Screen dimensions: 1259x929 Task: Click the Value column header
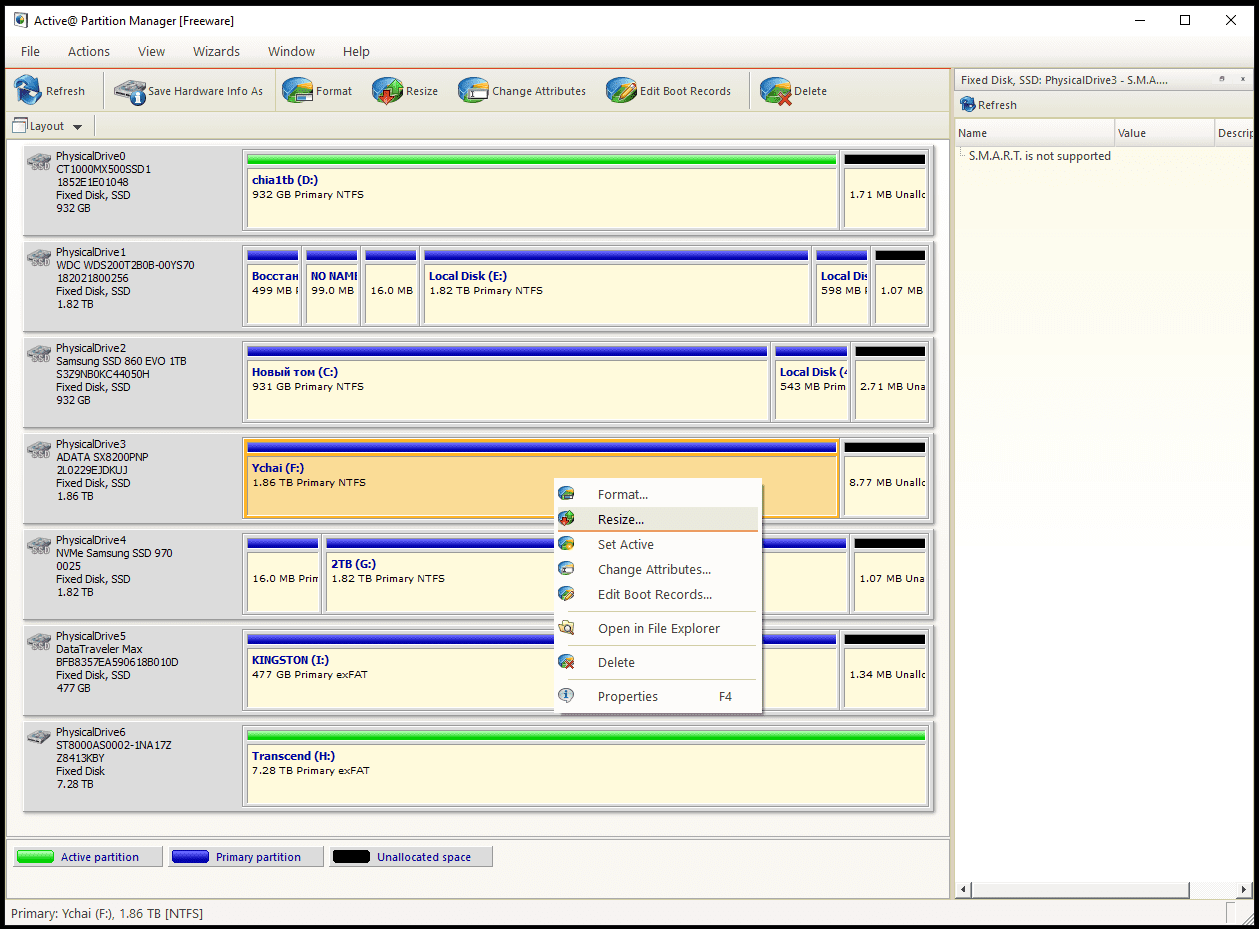point(1164,133)
